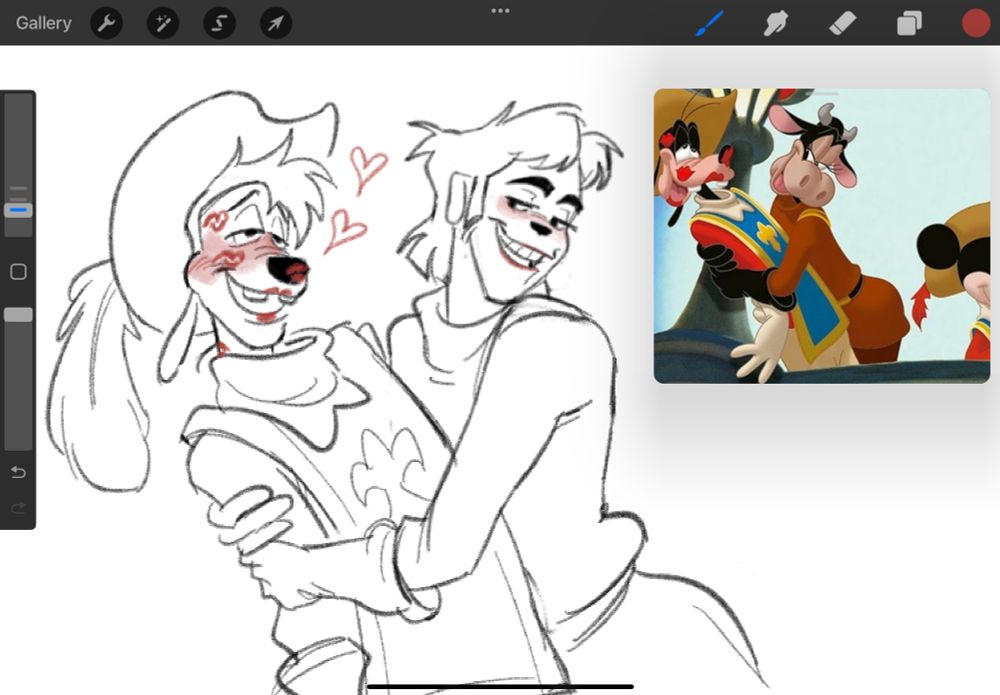Undo the last stroke
Viewport: 1000px width, 695px height.
click(18, 472)
